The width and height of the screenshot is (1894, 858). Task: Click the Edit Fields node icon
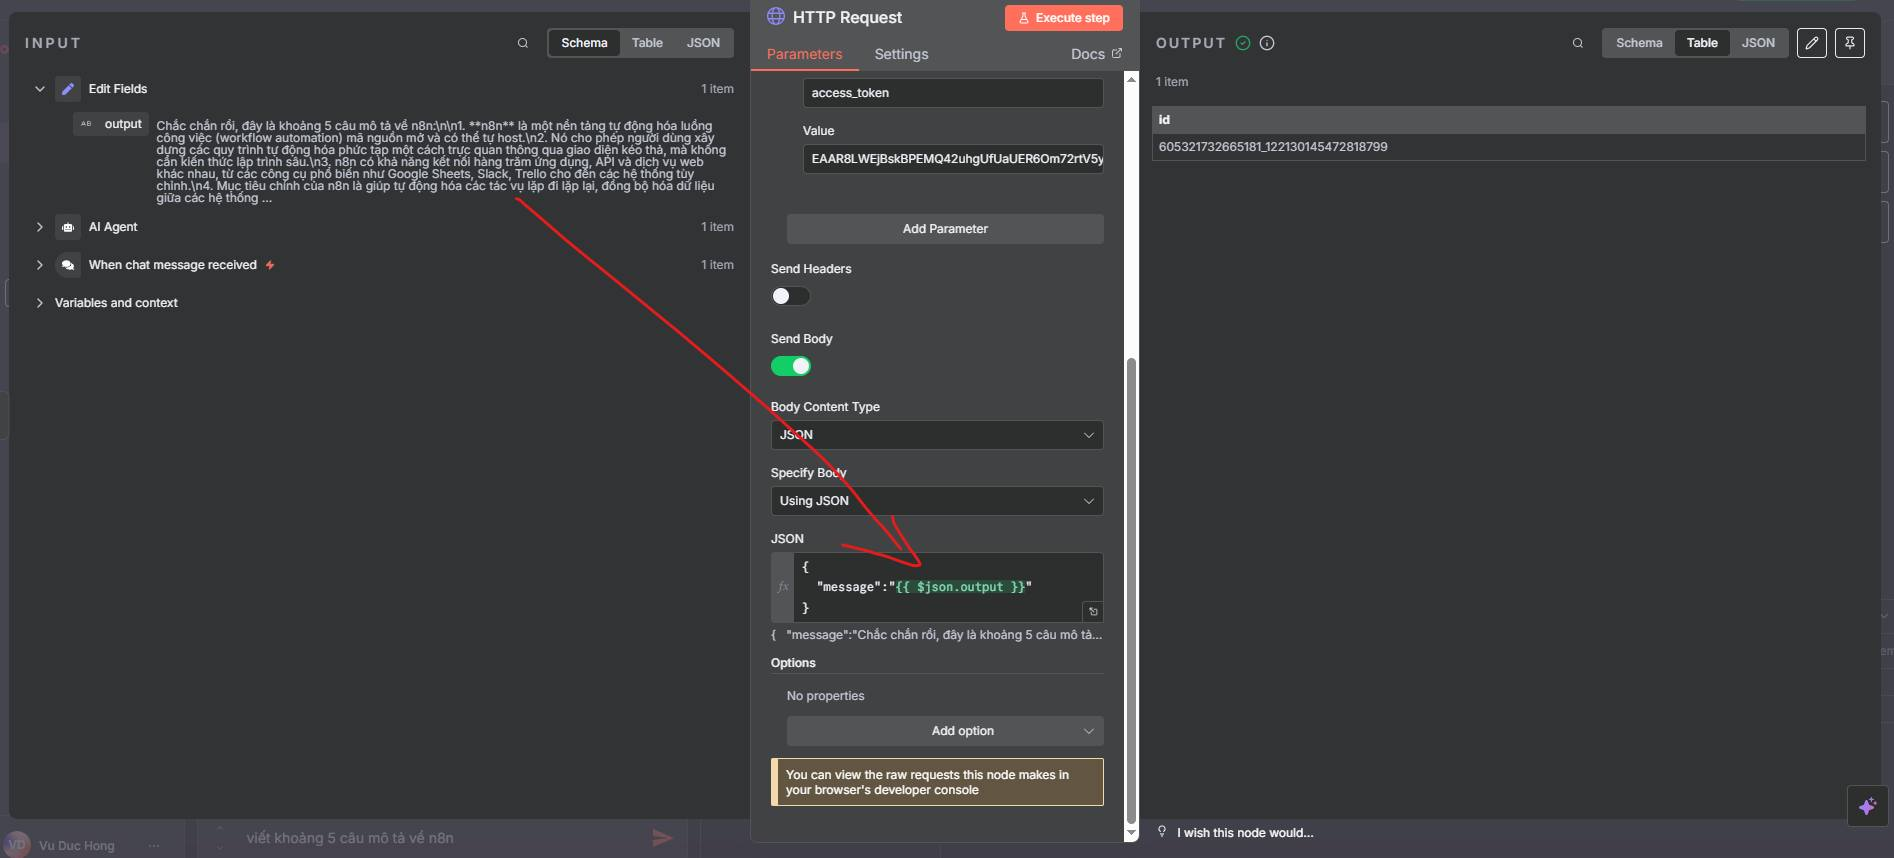click(68, 89)
